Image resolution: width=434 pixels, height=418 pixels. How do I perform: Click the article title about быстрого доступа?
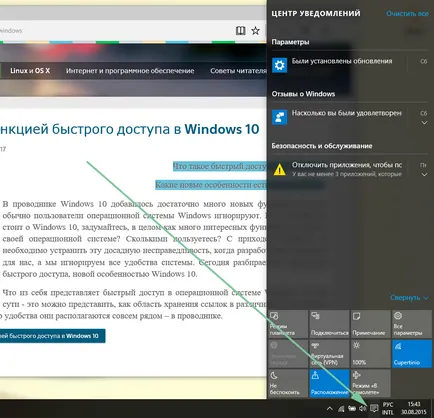click(129, 129)
